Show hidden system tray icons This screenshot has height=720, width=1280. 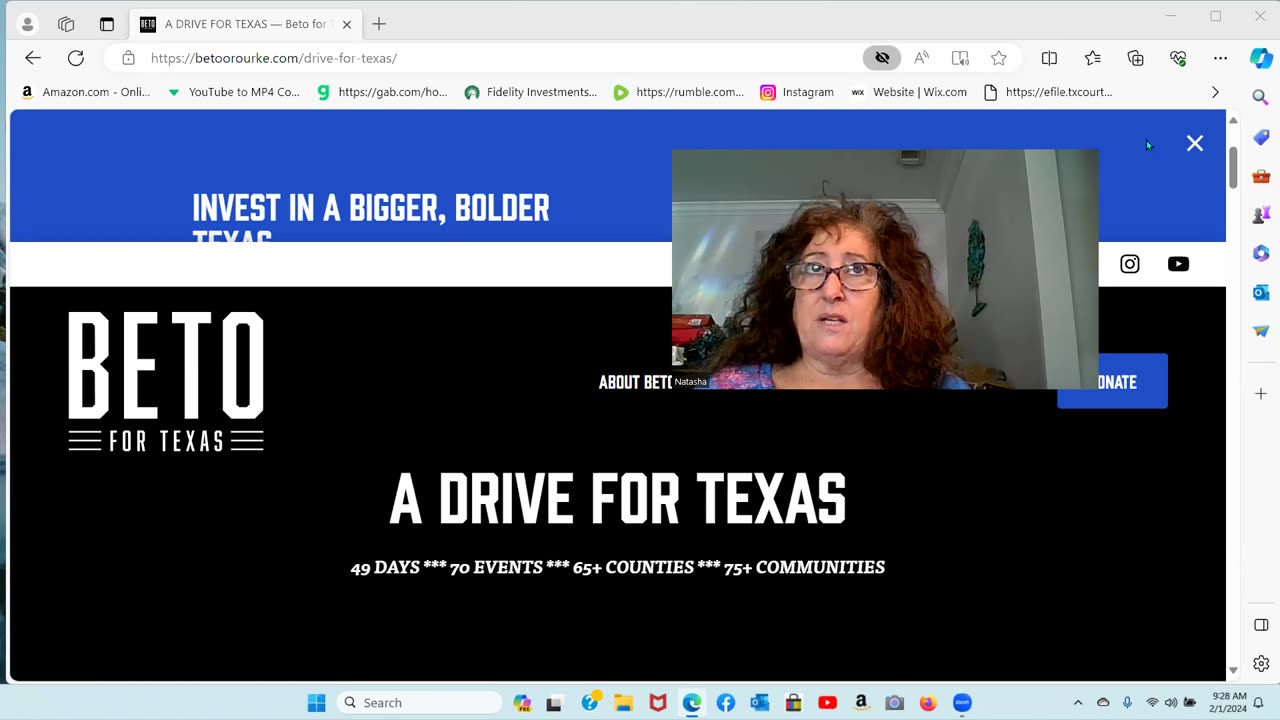(1077, 703)
